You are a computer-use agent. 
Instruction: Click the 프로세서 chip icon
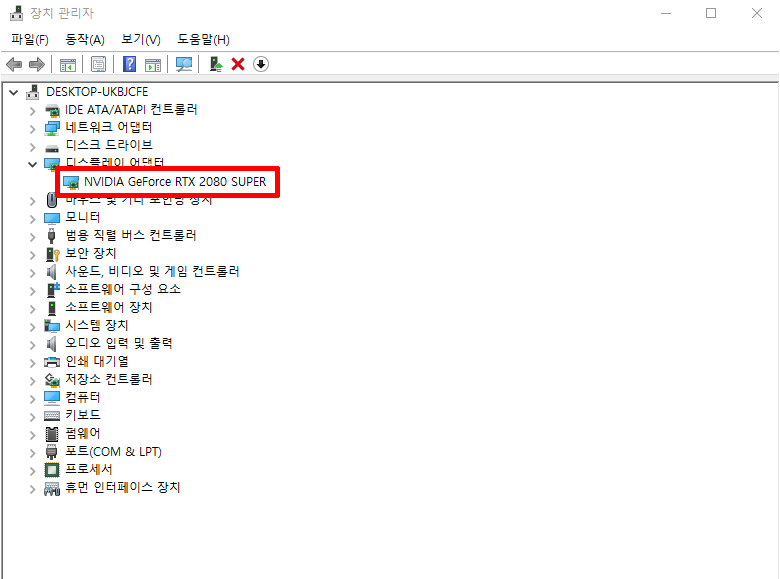pos(52,470)
